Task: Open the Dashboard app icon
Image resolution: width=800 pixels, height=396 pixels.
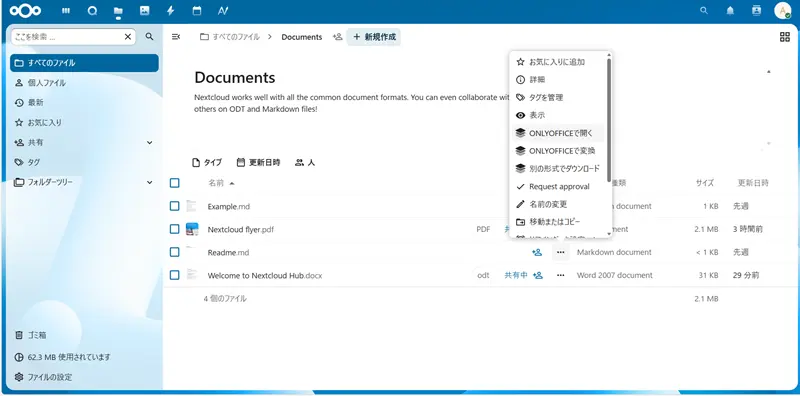Action: pyautogui.click(x=66, y=11)
